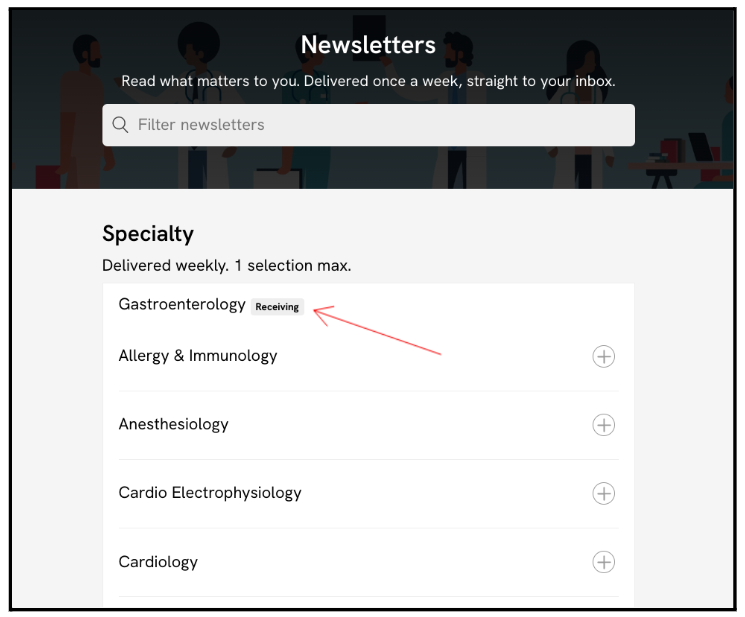
Task: Select the Gastroenterology newsletter name
Action: point(182,304)
